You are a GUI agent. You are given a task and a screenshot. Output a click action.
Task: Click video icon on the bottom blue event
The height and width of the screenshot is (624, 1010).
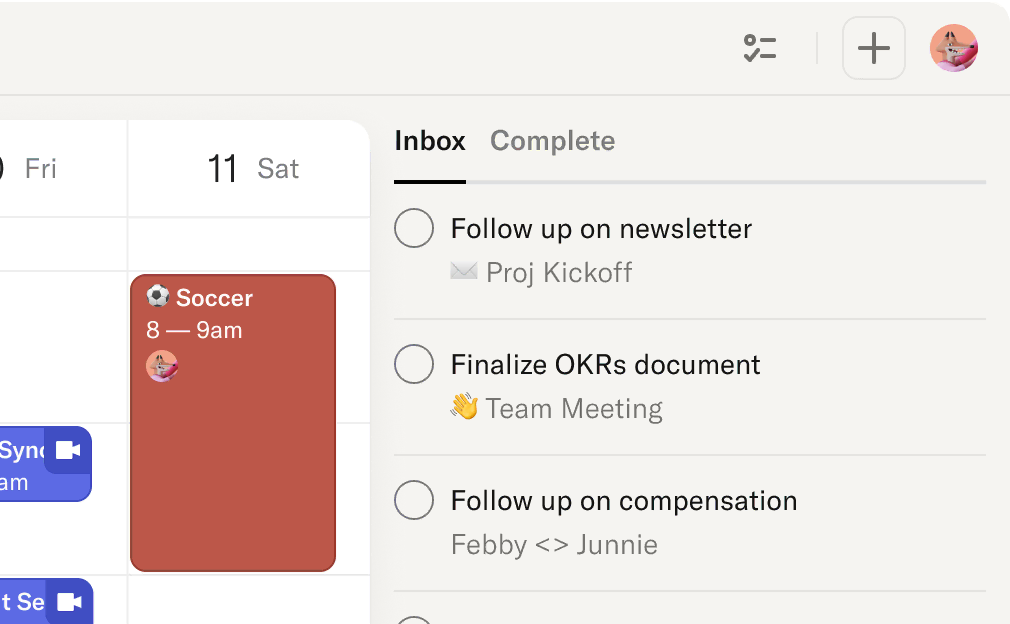(69, 601)
